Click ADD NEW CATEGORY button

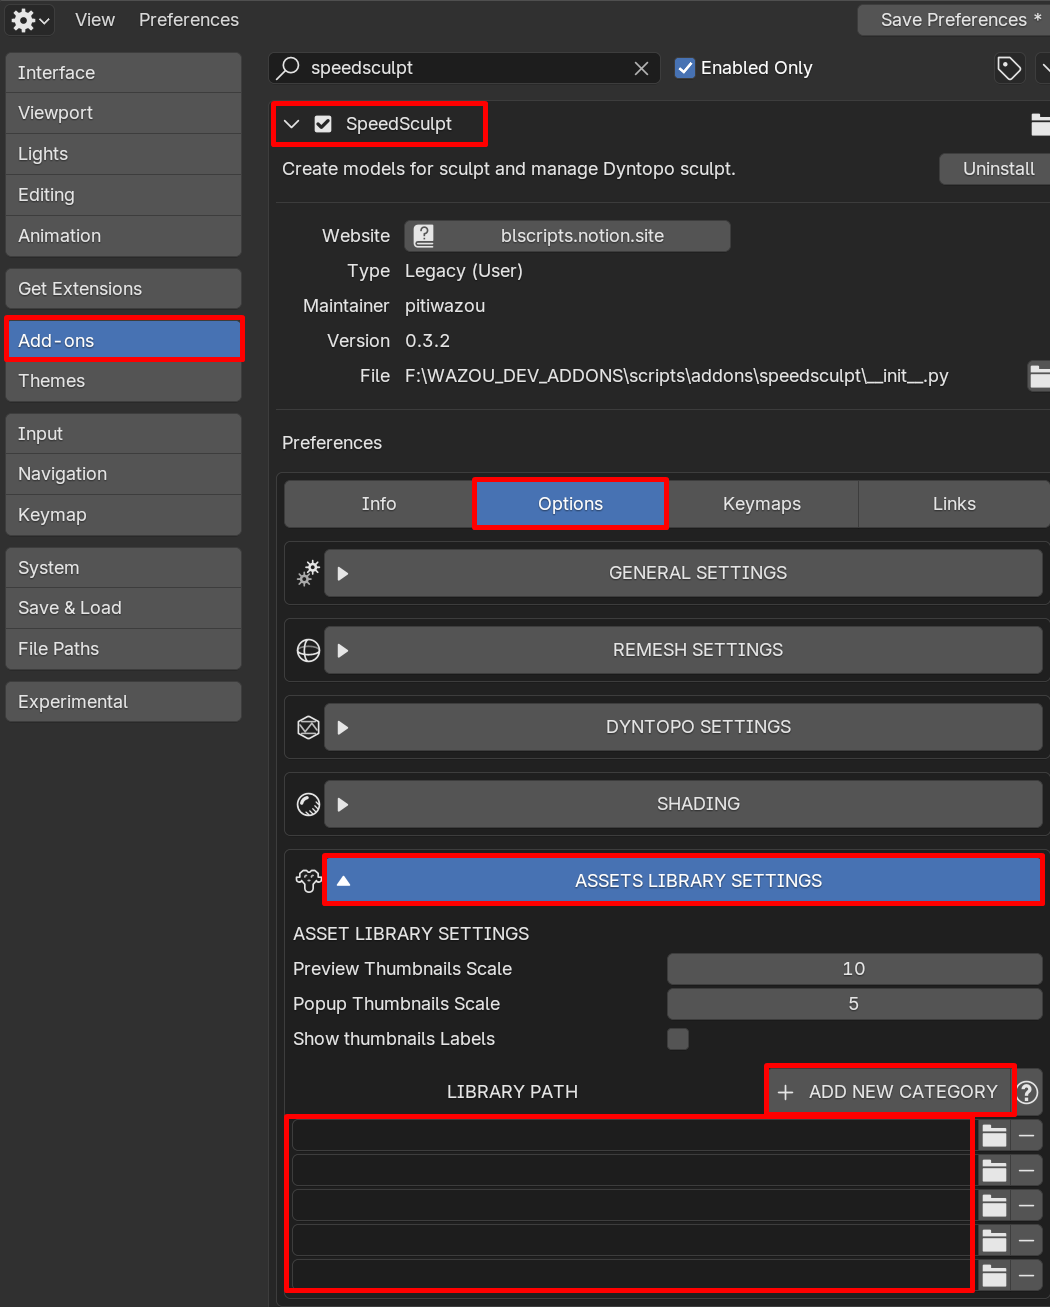891,1092
